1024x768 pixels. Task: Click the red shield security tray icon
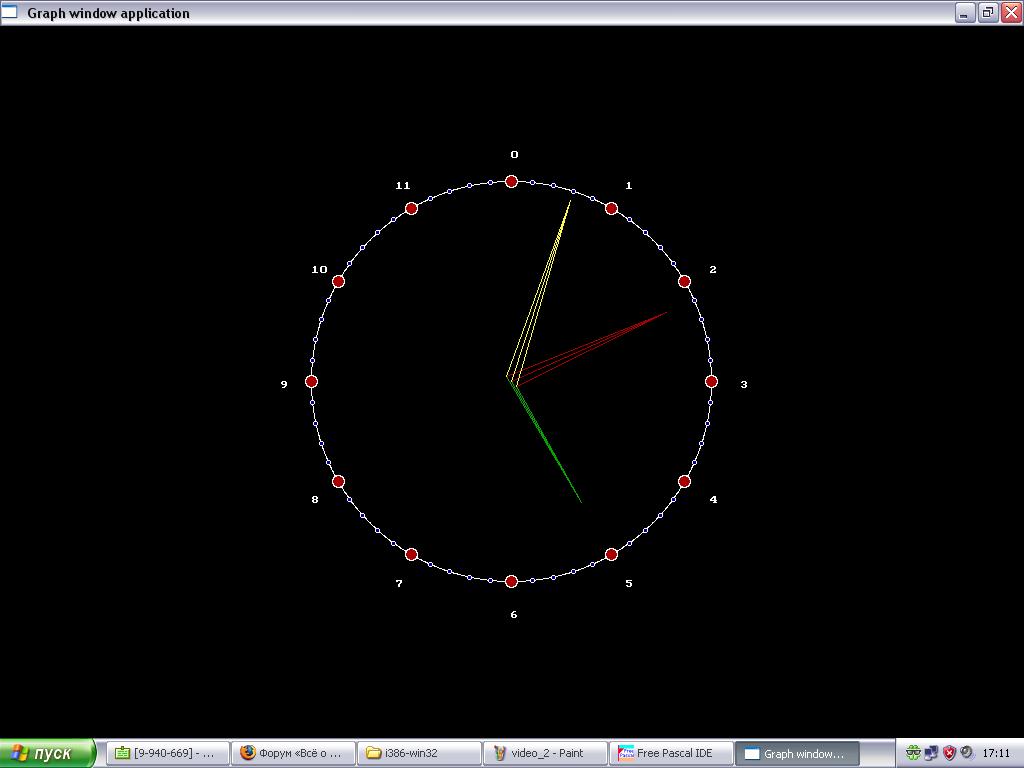click(949, 753)
